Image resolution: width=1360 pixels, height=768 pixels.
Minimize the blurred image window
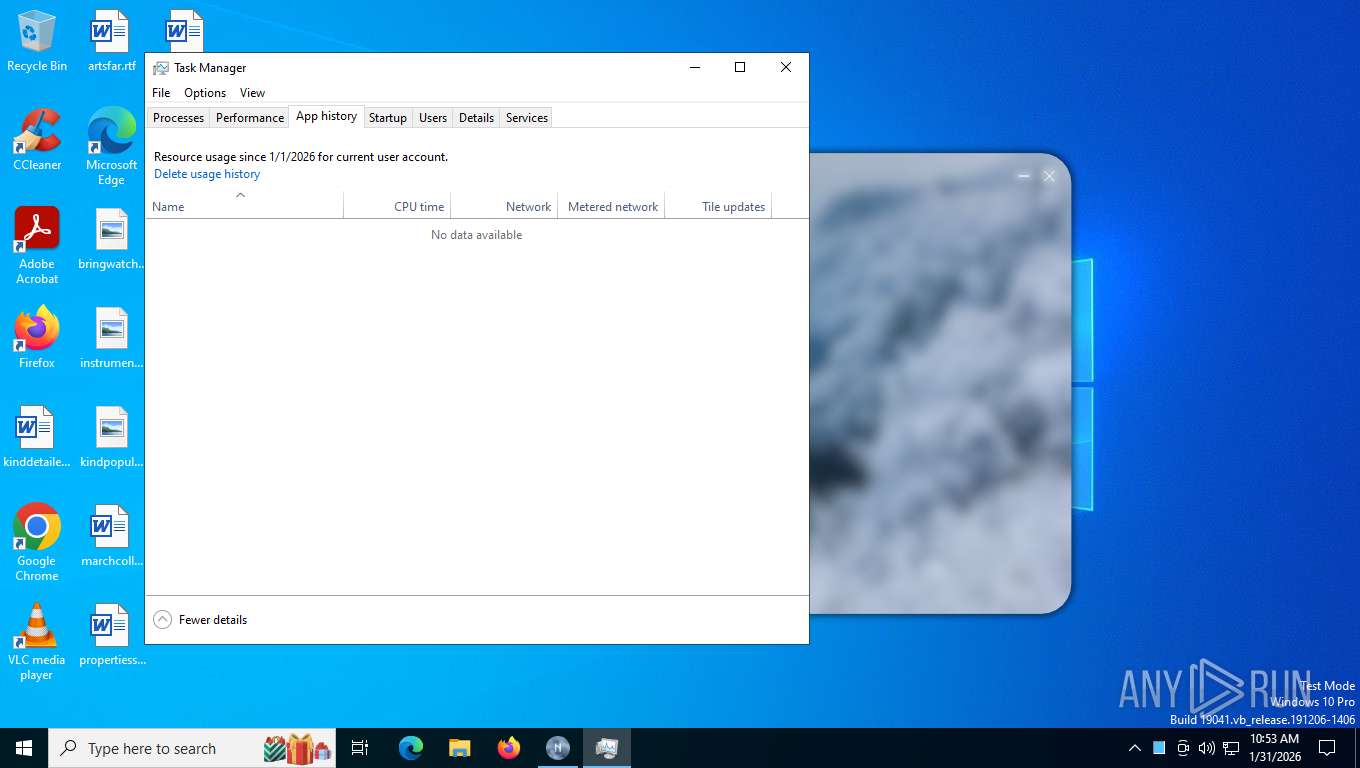(1023, 176)
